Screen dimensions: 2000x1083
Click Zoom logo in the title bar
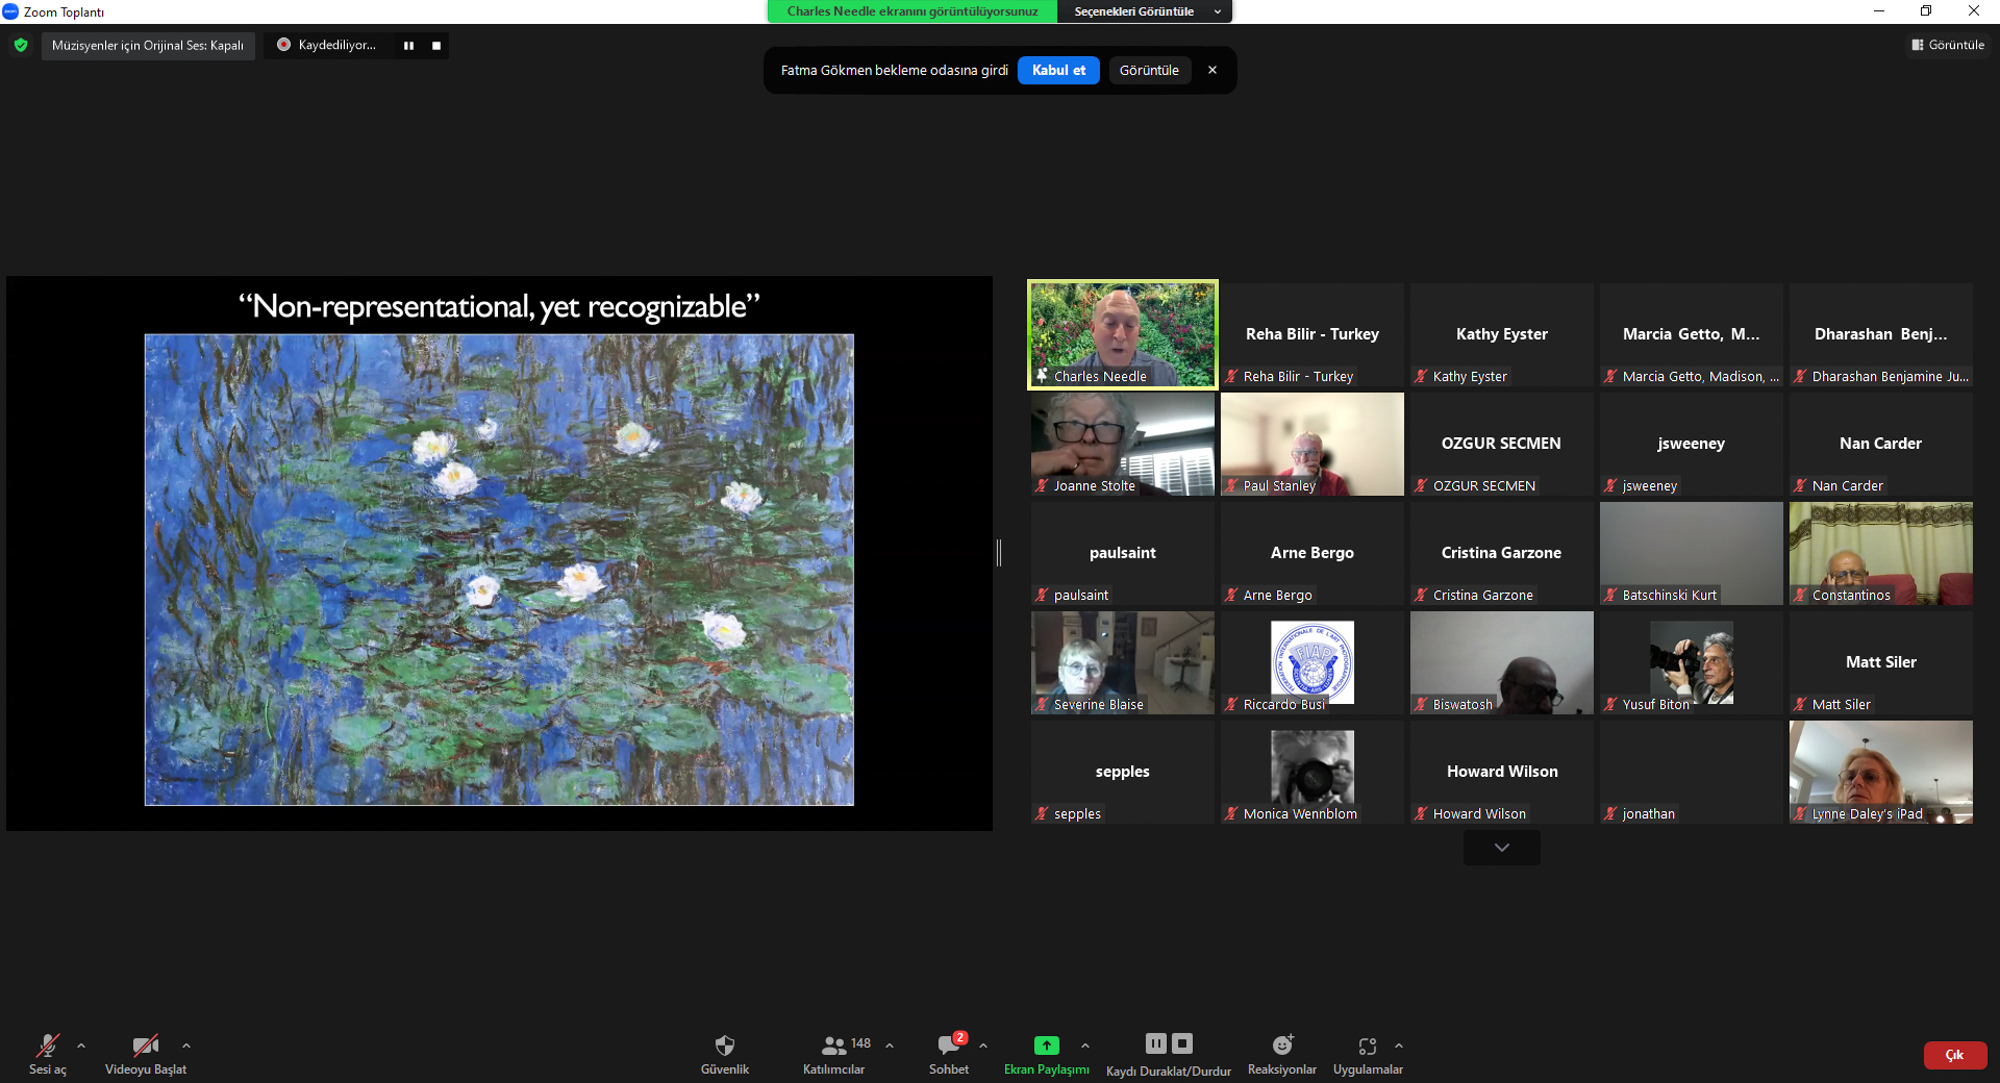point(10,11)
